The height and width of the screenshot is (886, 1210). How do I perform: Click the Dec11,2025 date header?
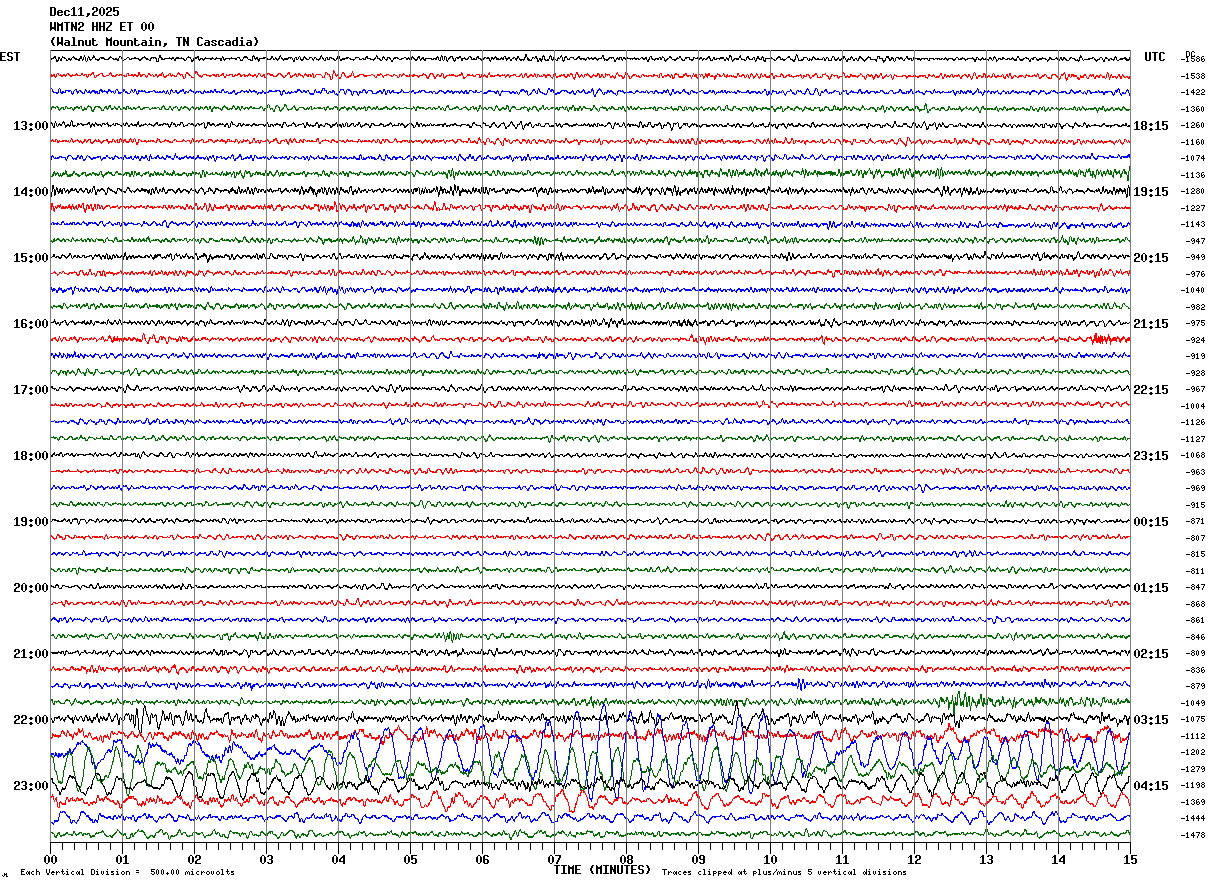tap(85, 12)
